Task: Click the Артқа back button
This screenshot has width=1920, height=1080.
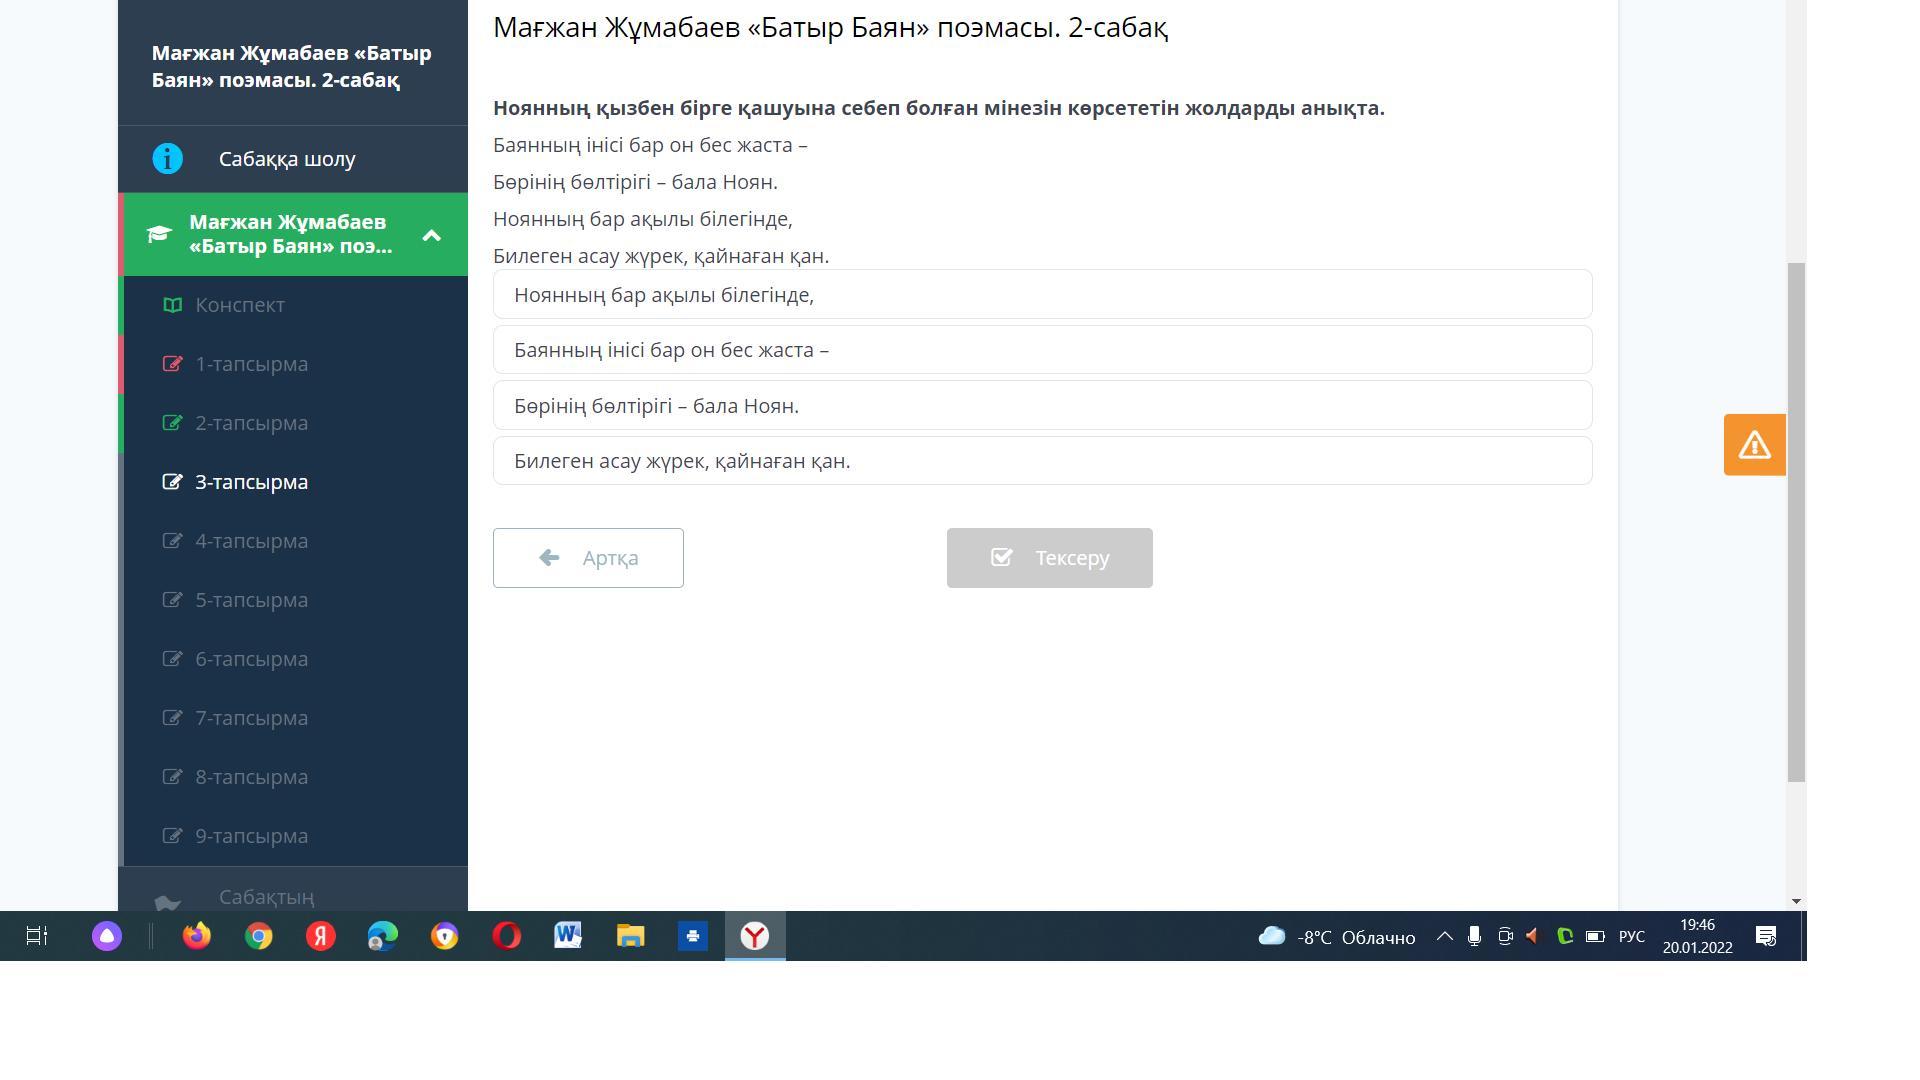Action: click(x=588, y=558)
